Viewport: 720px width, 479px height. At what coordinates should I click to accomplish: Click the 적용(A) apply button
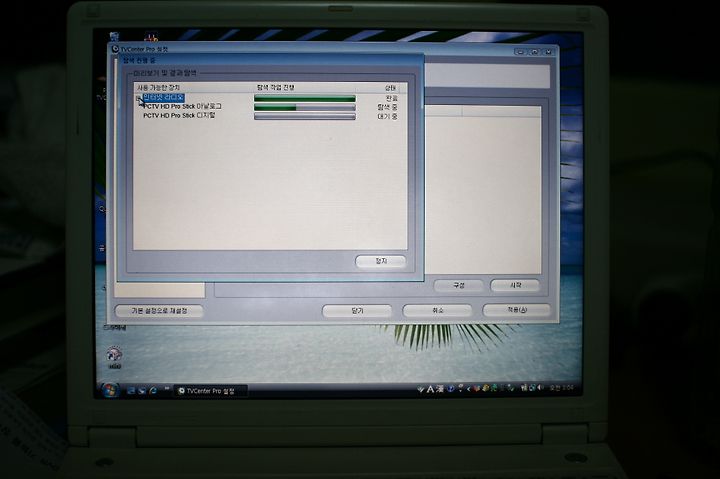(x=517, y=310)
